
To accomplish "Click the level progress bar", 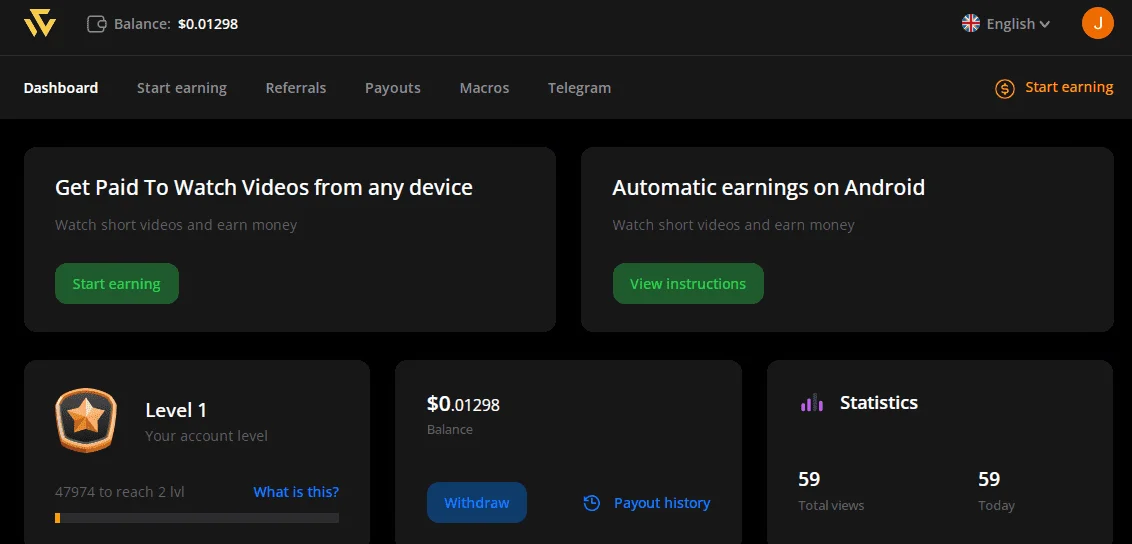I will pyautogui.click(x=197, y=518).
